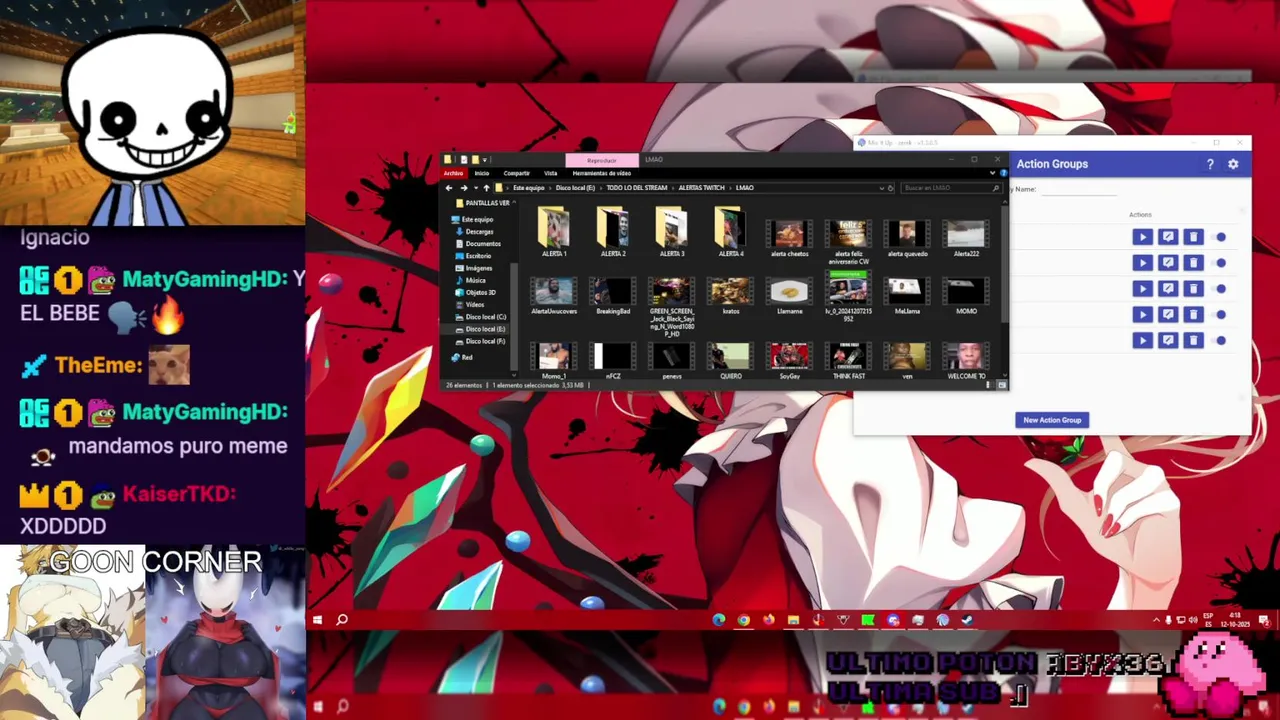Go up one folder level
The height and width of the screenshot is (720, 1280).
pos(486,188)
